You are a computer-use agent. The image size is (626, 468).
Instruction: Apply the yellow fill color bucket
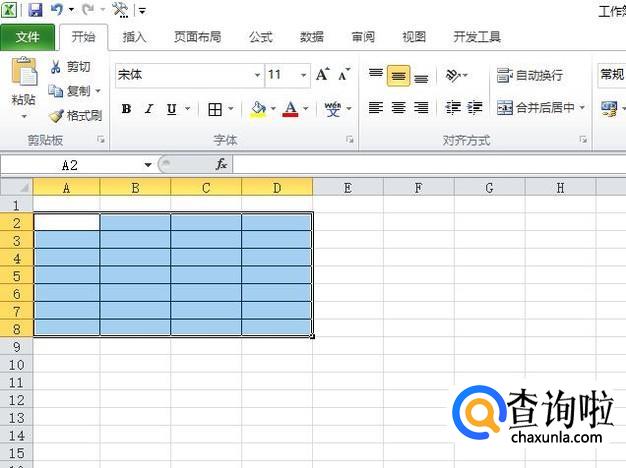(258, 109)
